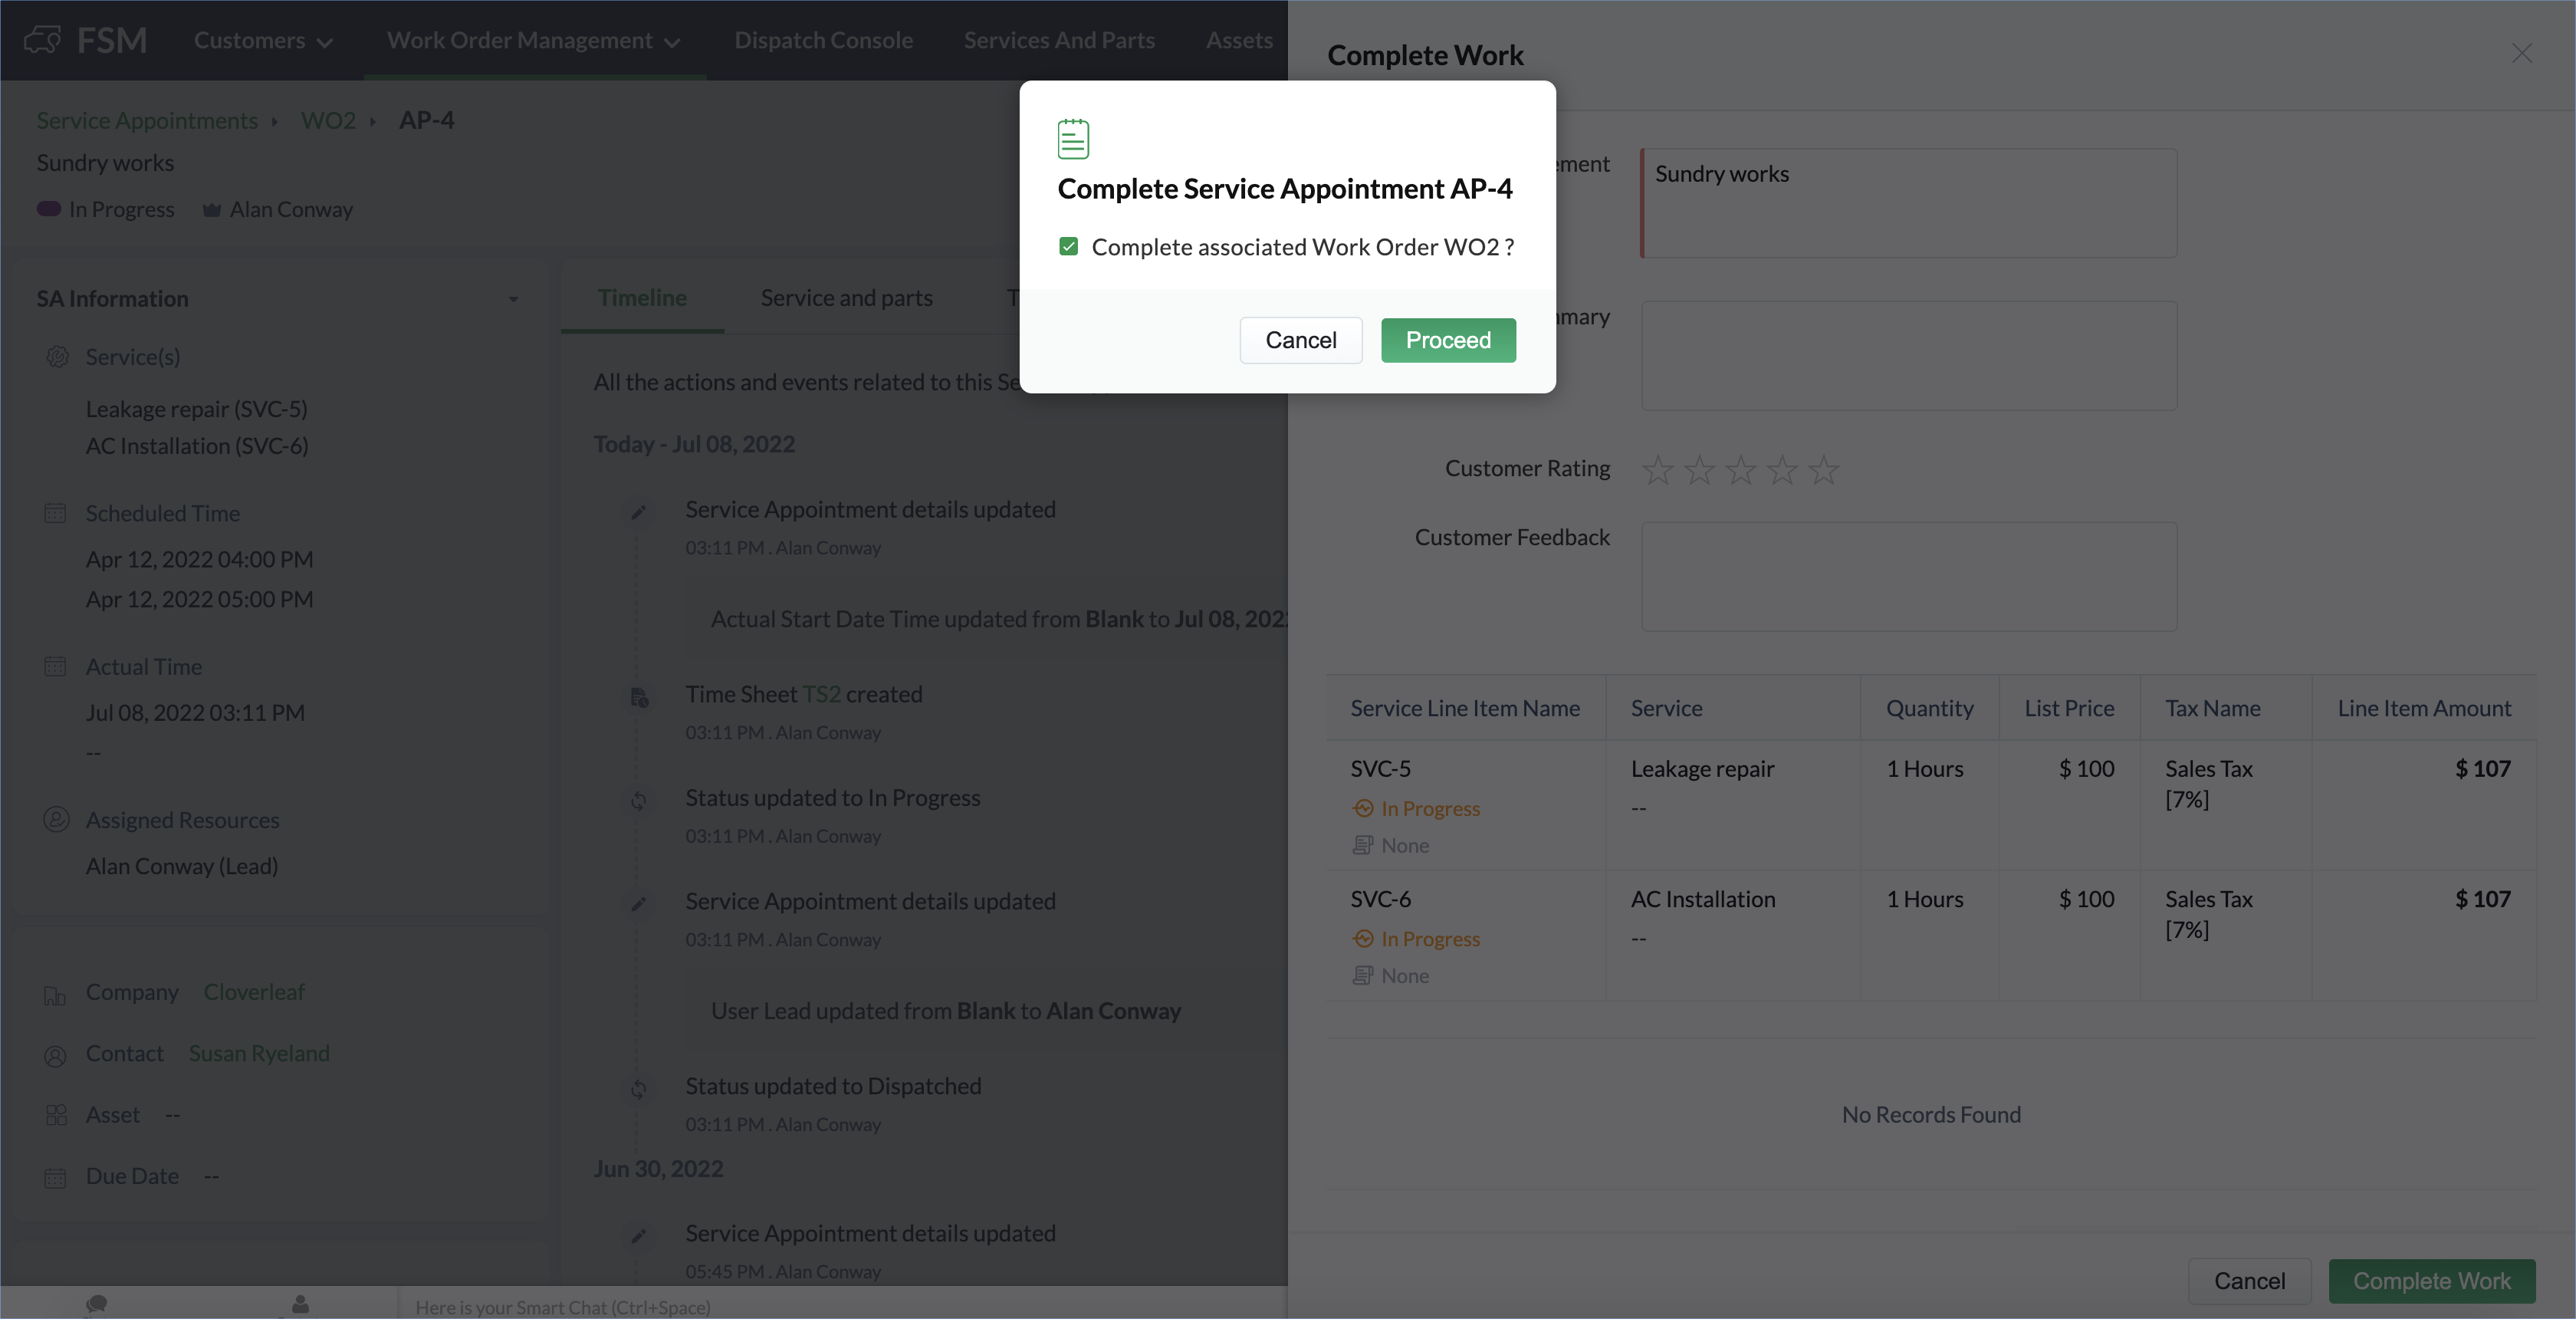Image resolution: width=2576 pixels, height=1319 pixels.
Task: Click the contacts person icon in the bottom bar
Action: pyautogui.click(x=300, y=1303)
